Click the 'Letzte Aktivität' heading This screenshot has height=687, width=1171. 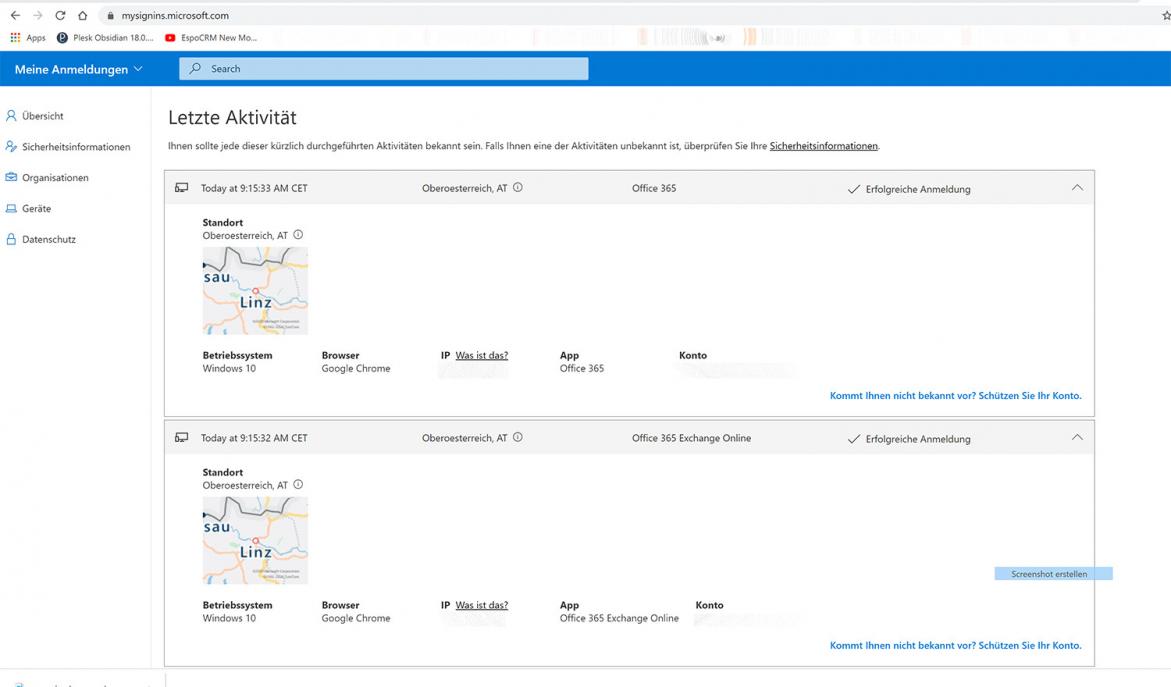click(x=232, y=117)
